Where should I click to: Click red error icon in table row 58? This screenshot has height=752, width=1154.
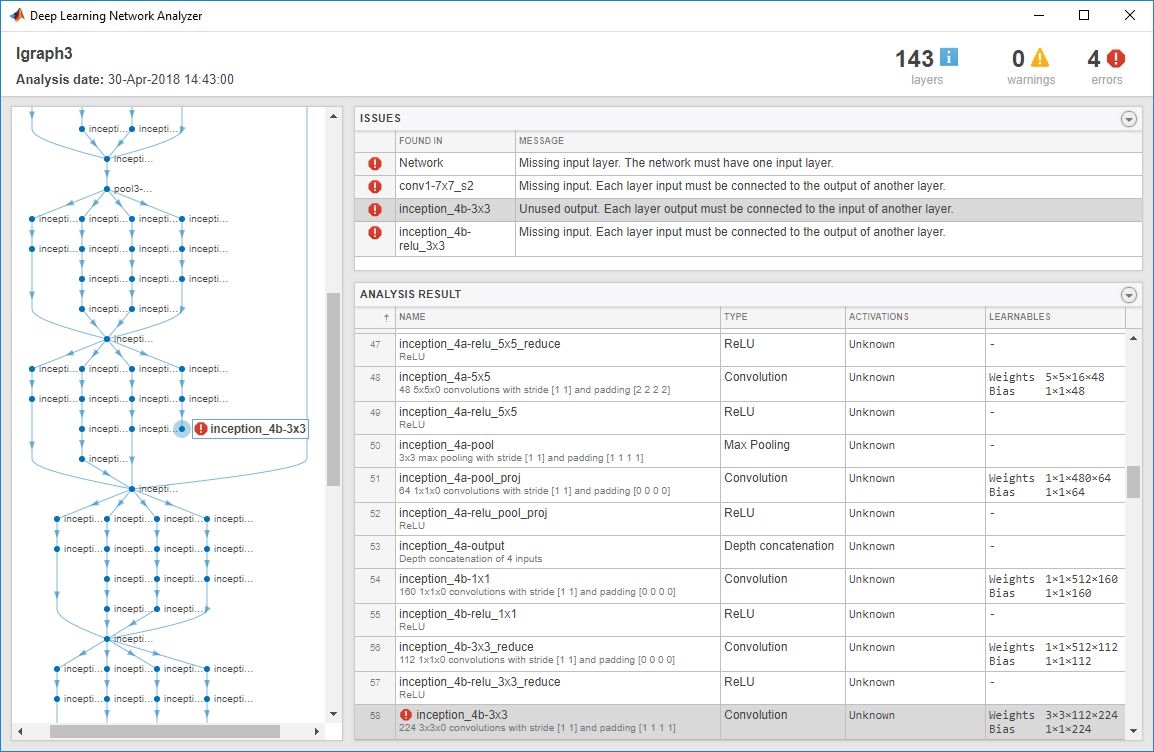(x=406, y=715)
